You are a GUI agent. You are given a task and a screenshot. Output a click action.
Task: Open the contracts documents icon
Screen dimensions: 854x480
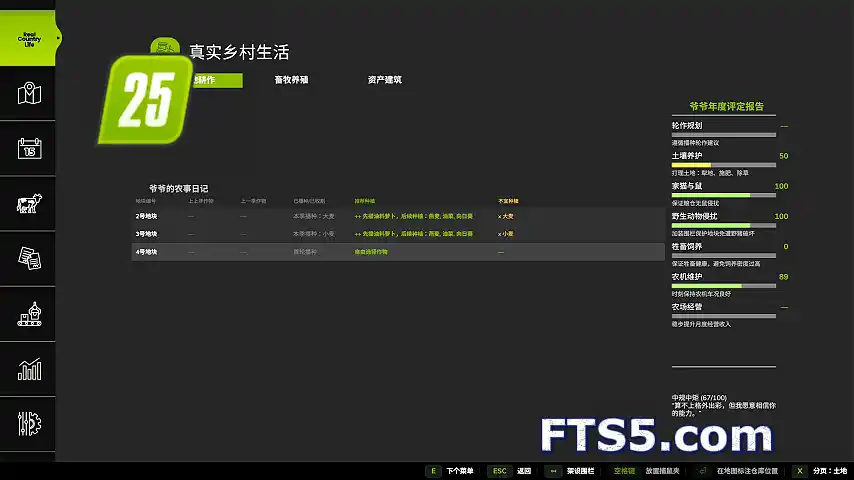tap(29, 258)
